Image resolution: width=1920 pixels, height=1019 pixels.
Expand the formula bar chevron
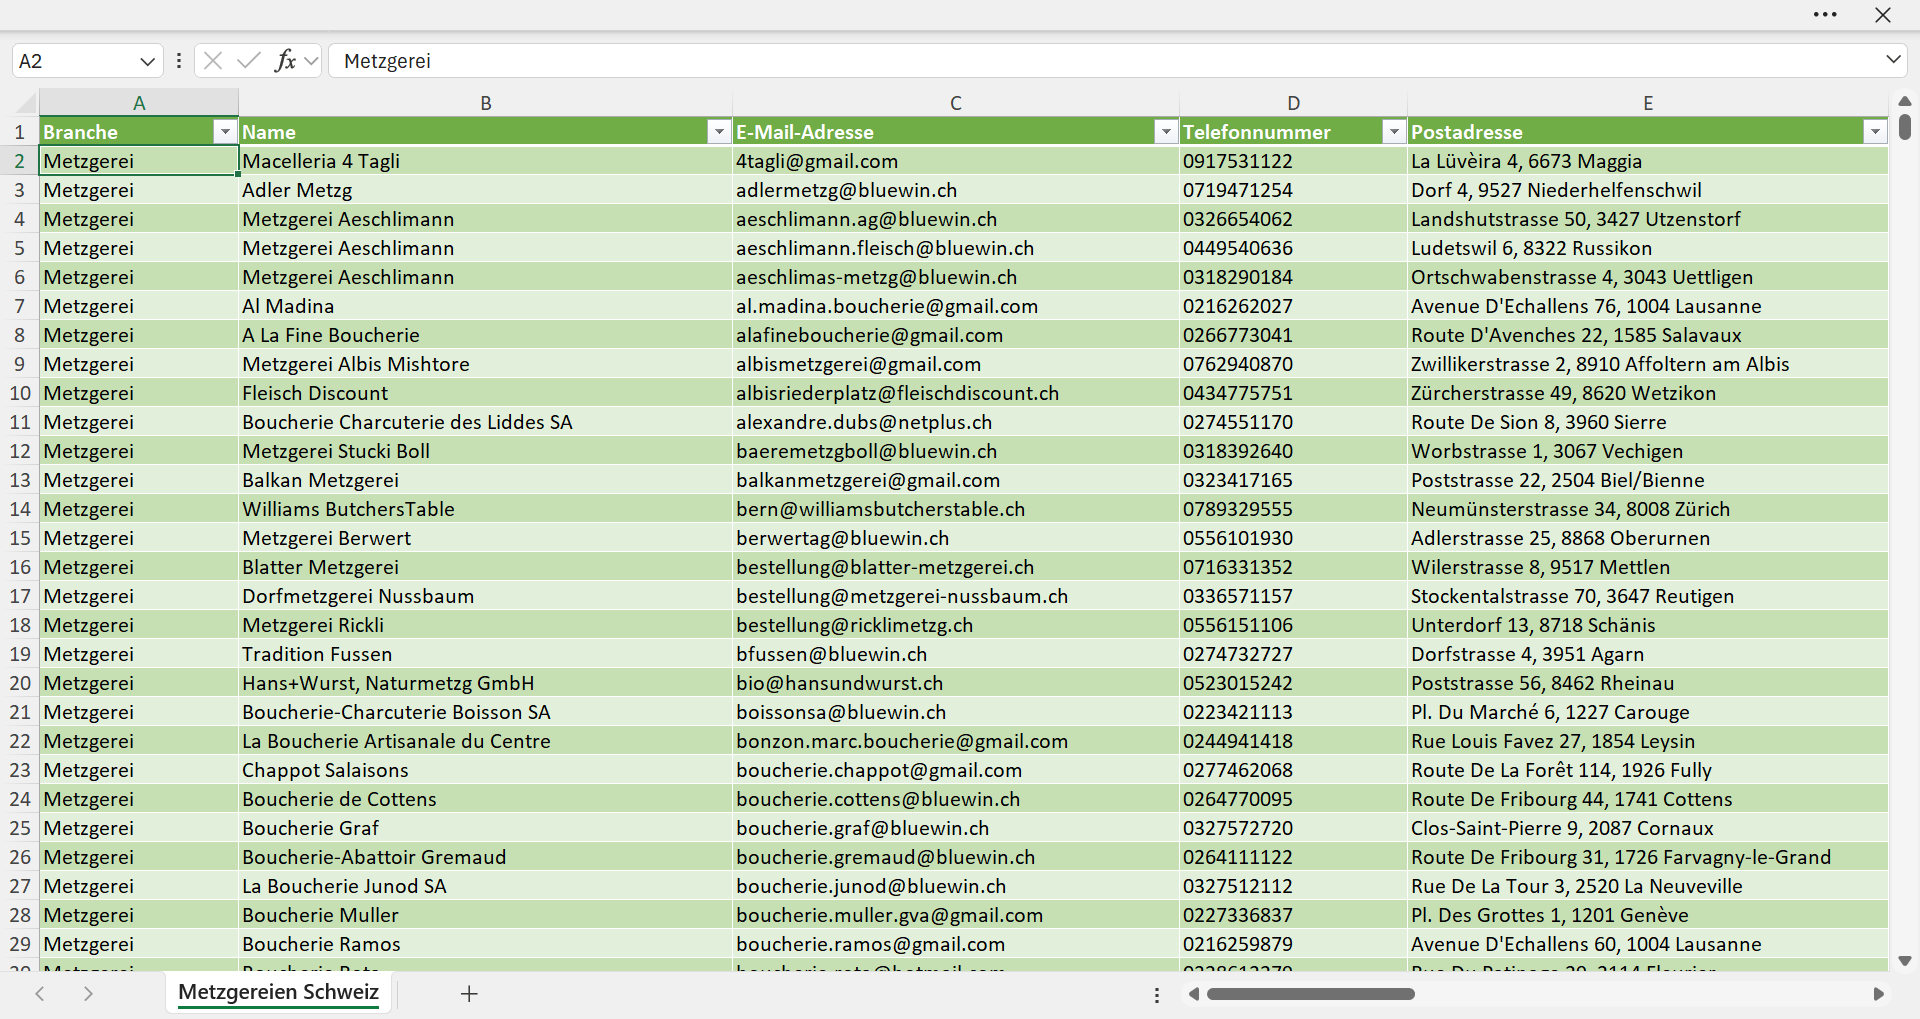(x=1893, y=60)
